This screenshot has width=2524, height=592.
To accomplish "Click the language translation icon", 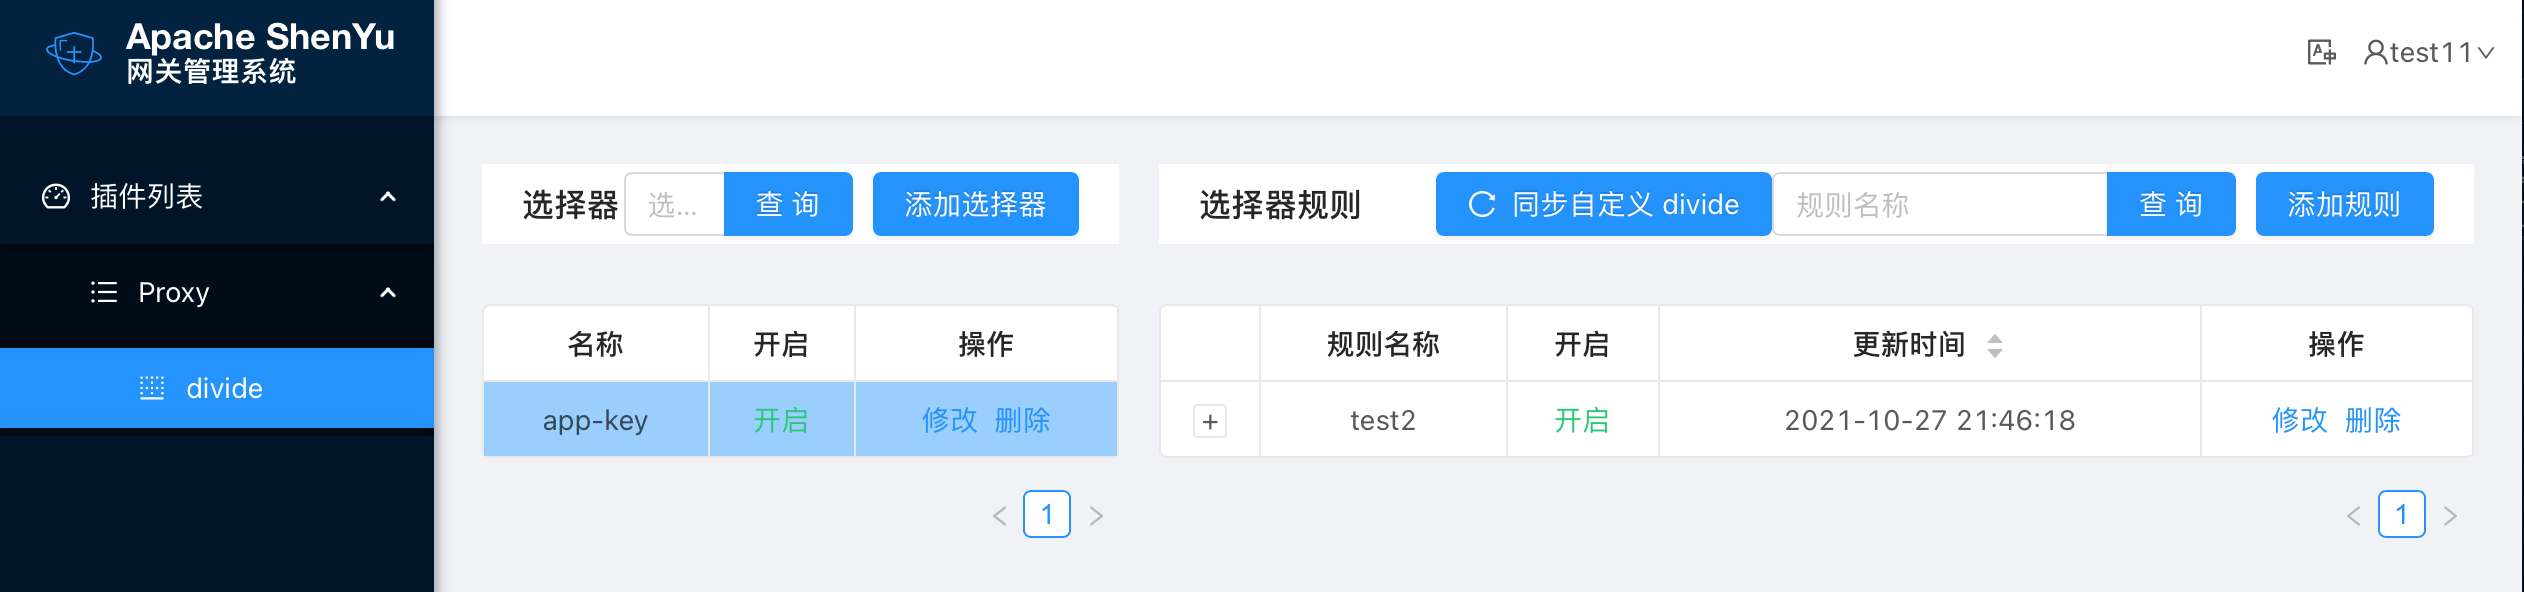I will click(2321, 52).
